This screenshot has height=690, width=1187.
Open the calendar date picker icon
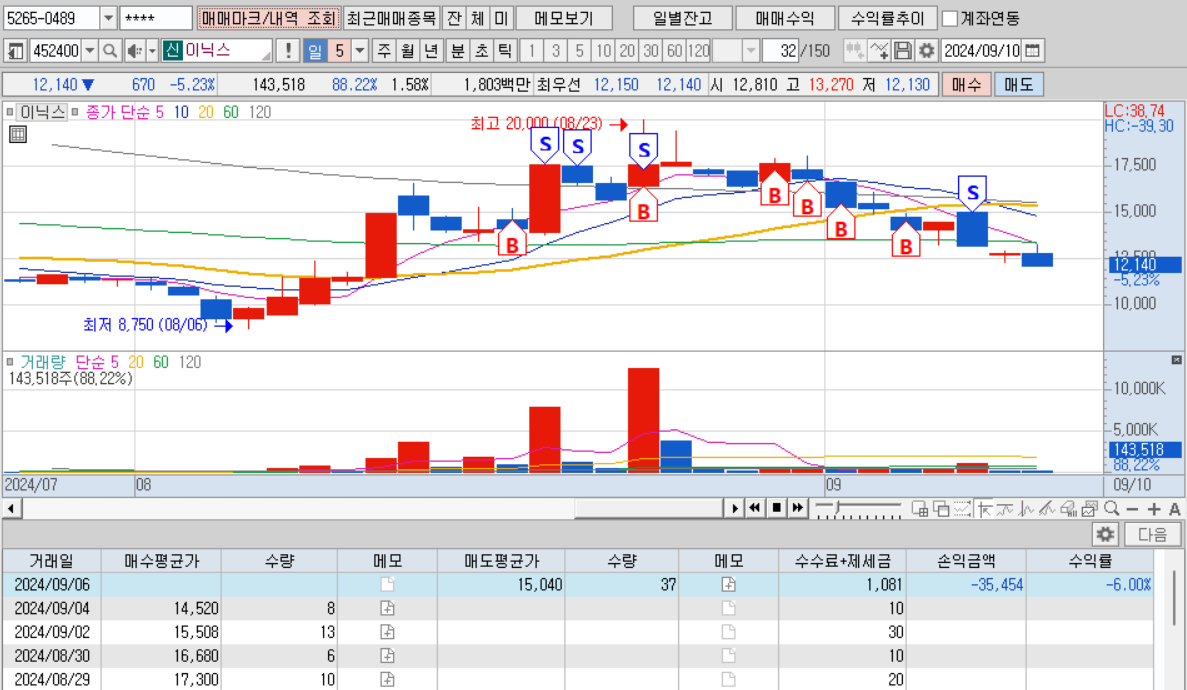coord(1033,51)
